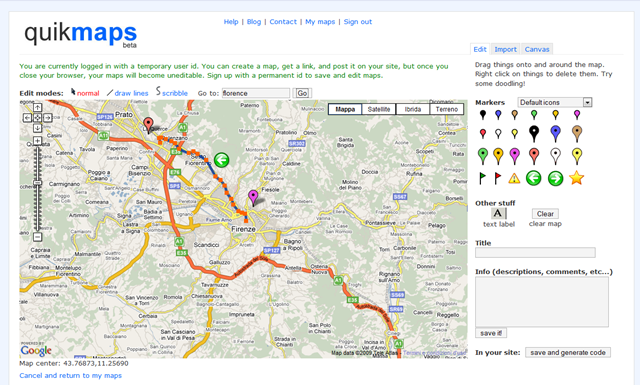Pick the small red pin marker
The height and width of the screenshot is (385, 640).
point(483,134)
